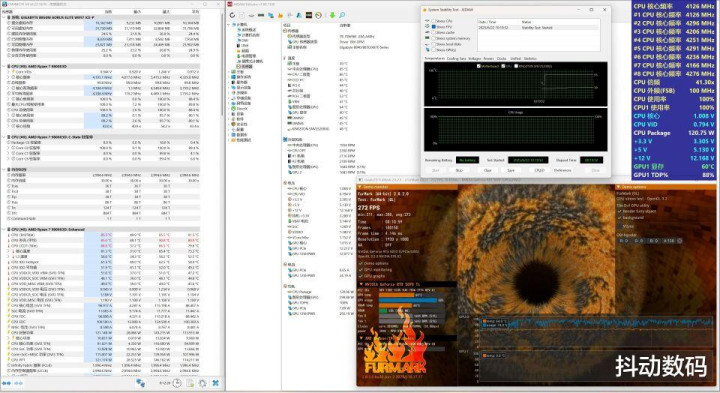Expand the Core VIDs row in HWiNFO
This screenshot has height=393, width=720.
[9, 72]
